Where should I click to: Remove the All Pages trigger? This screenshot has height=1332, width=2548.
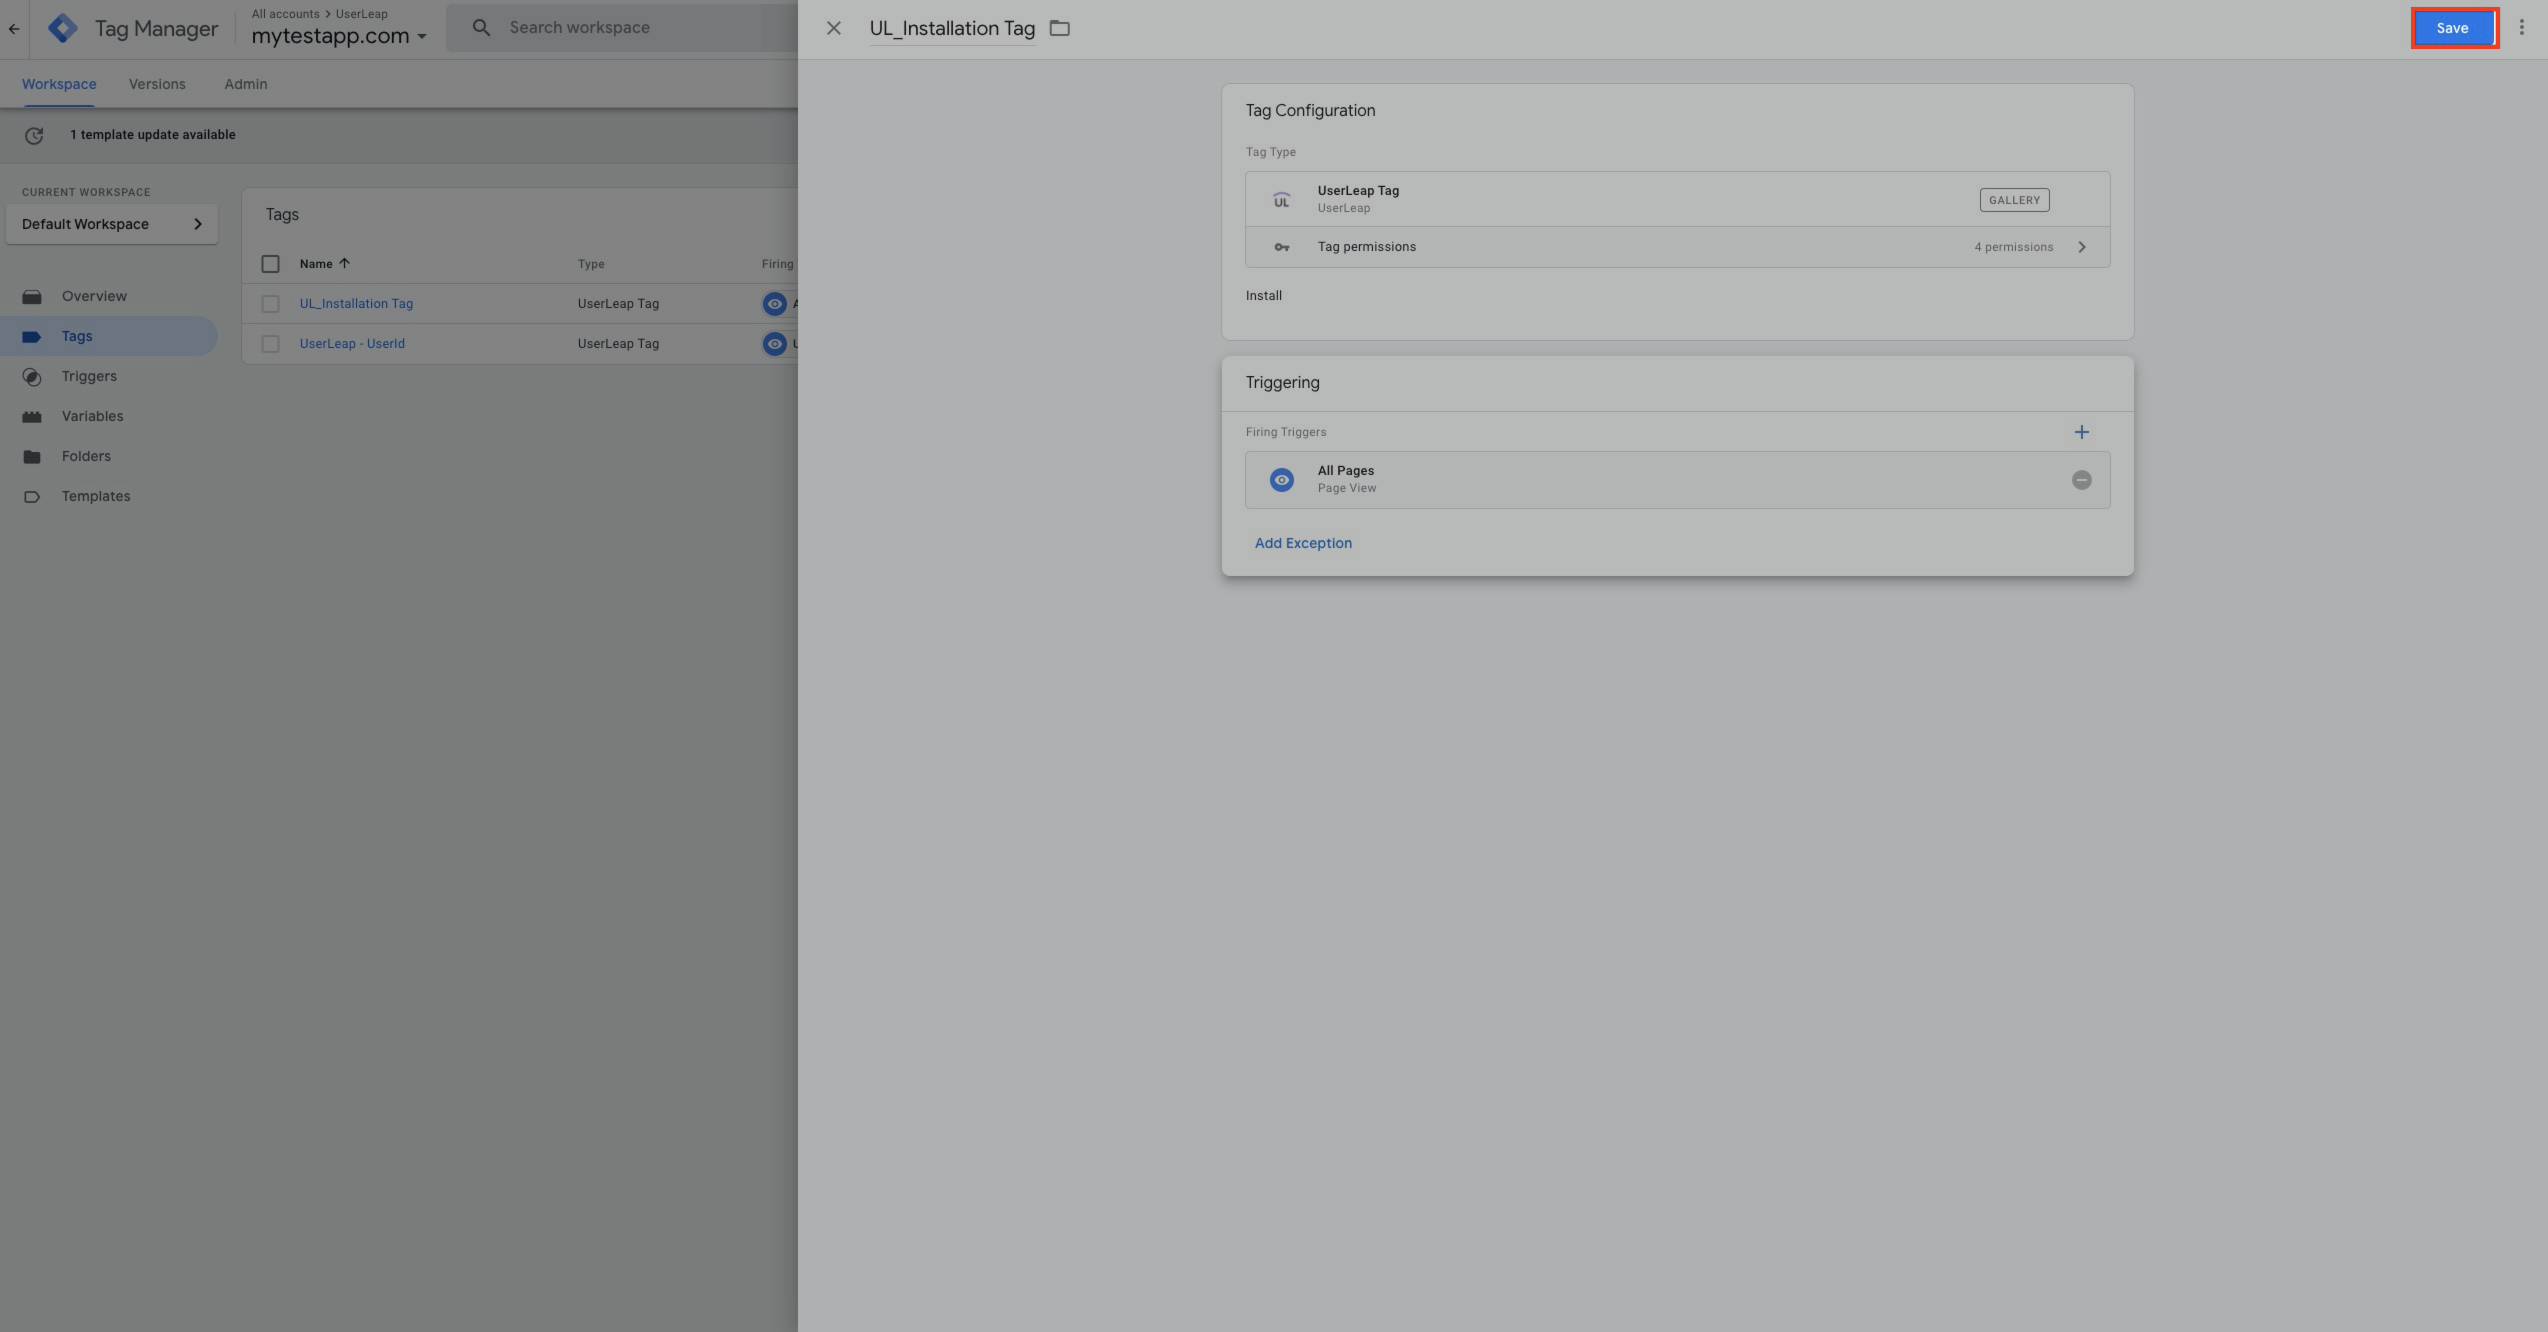click(2082, 480)
